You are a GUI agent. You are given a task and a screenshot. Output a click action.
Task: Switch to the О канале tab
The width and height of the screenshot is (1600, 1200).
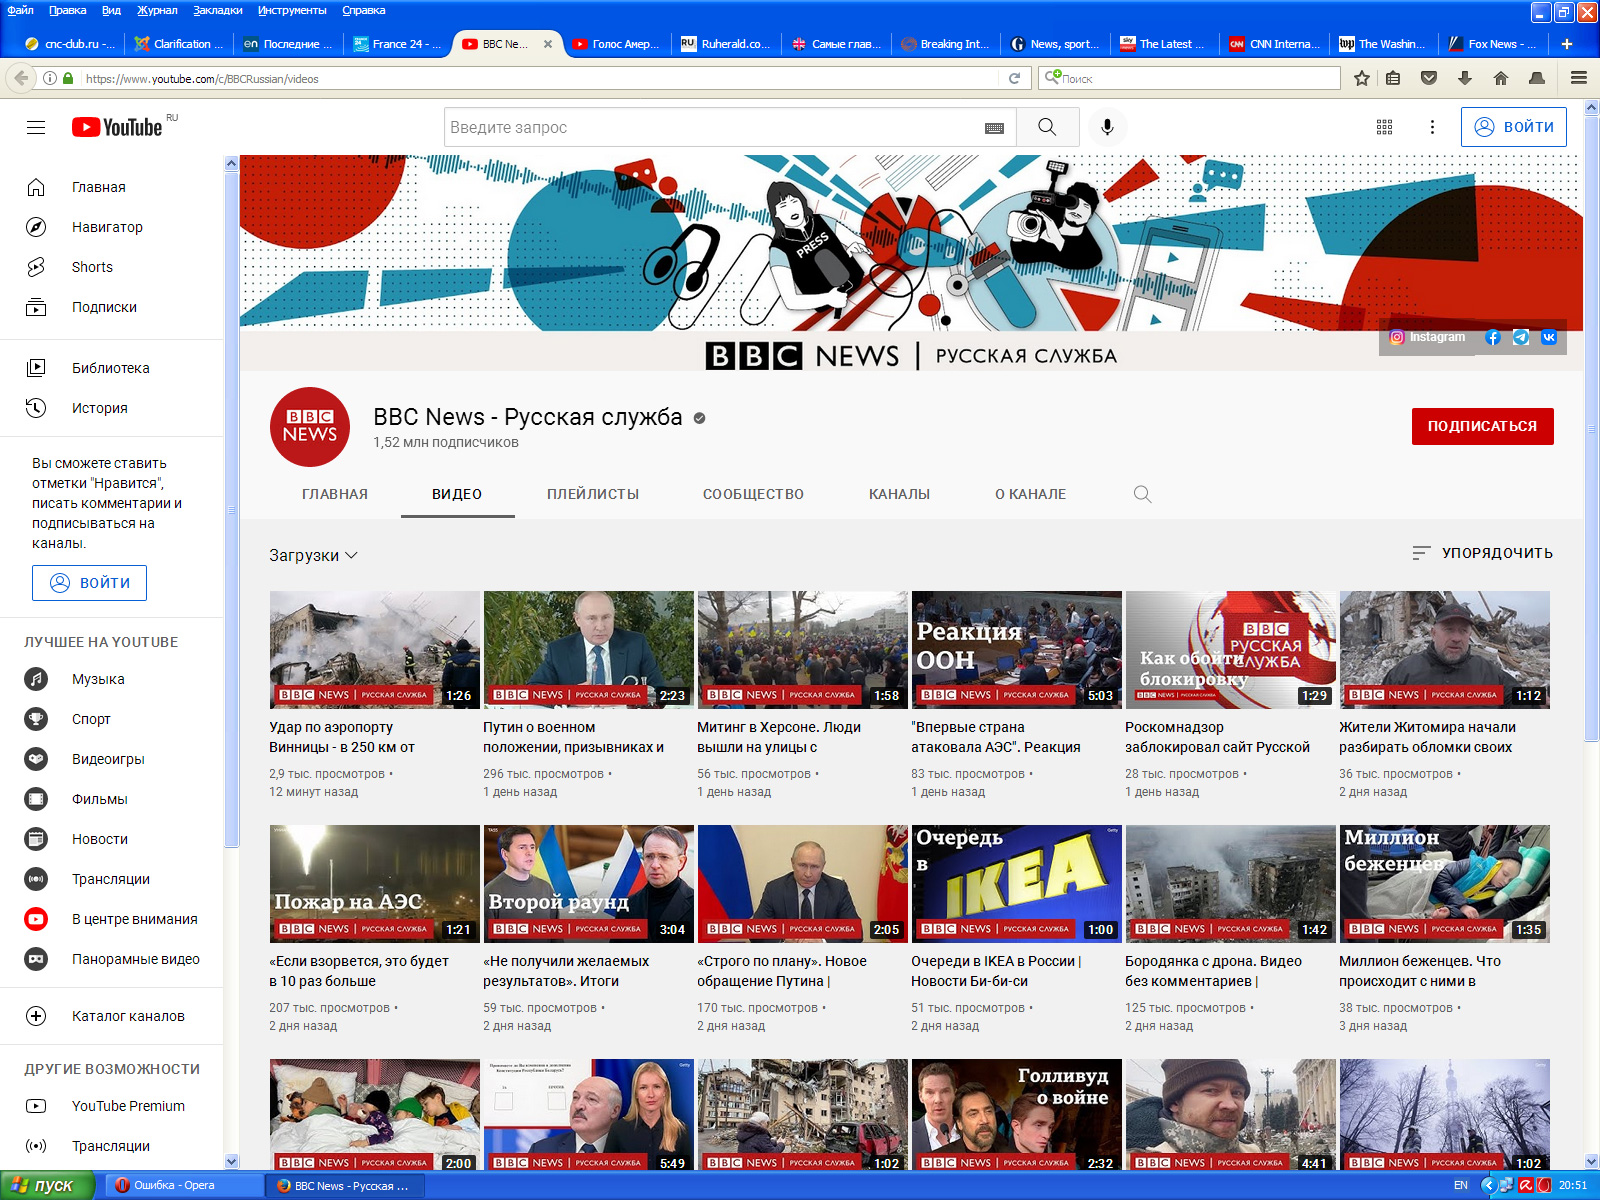(x=1030, y=494)
